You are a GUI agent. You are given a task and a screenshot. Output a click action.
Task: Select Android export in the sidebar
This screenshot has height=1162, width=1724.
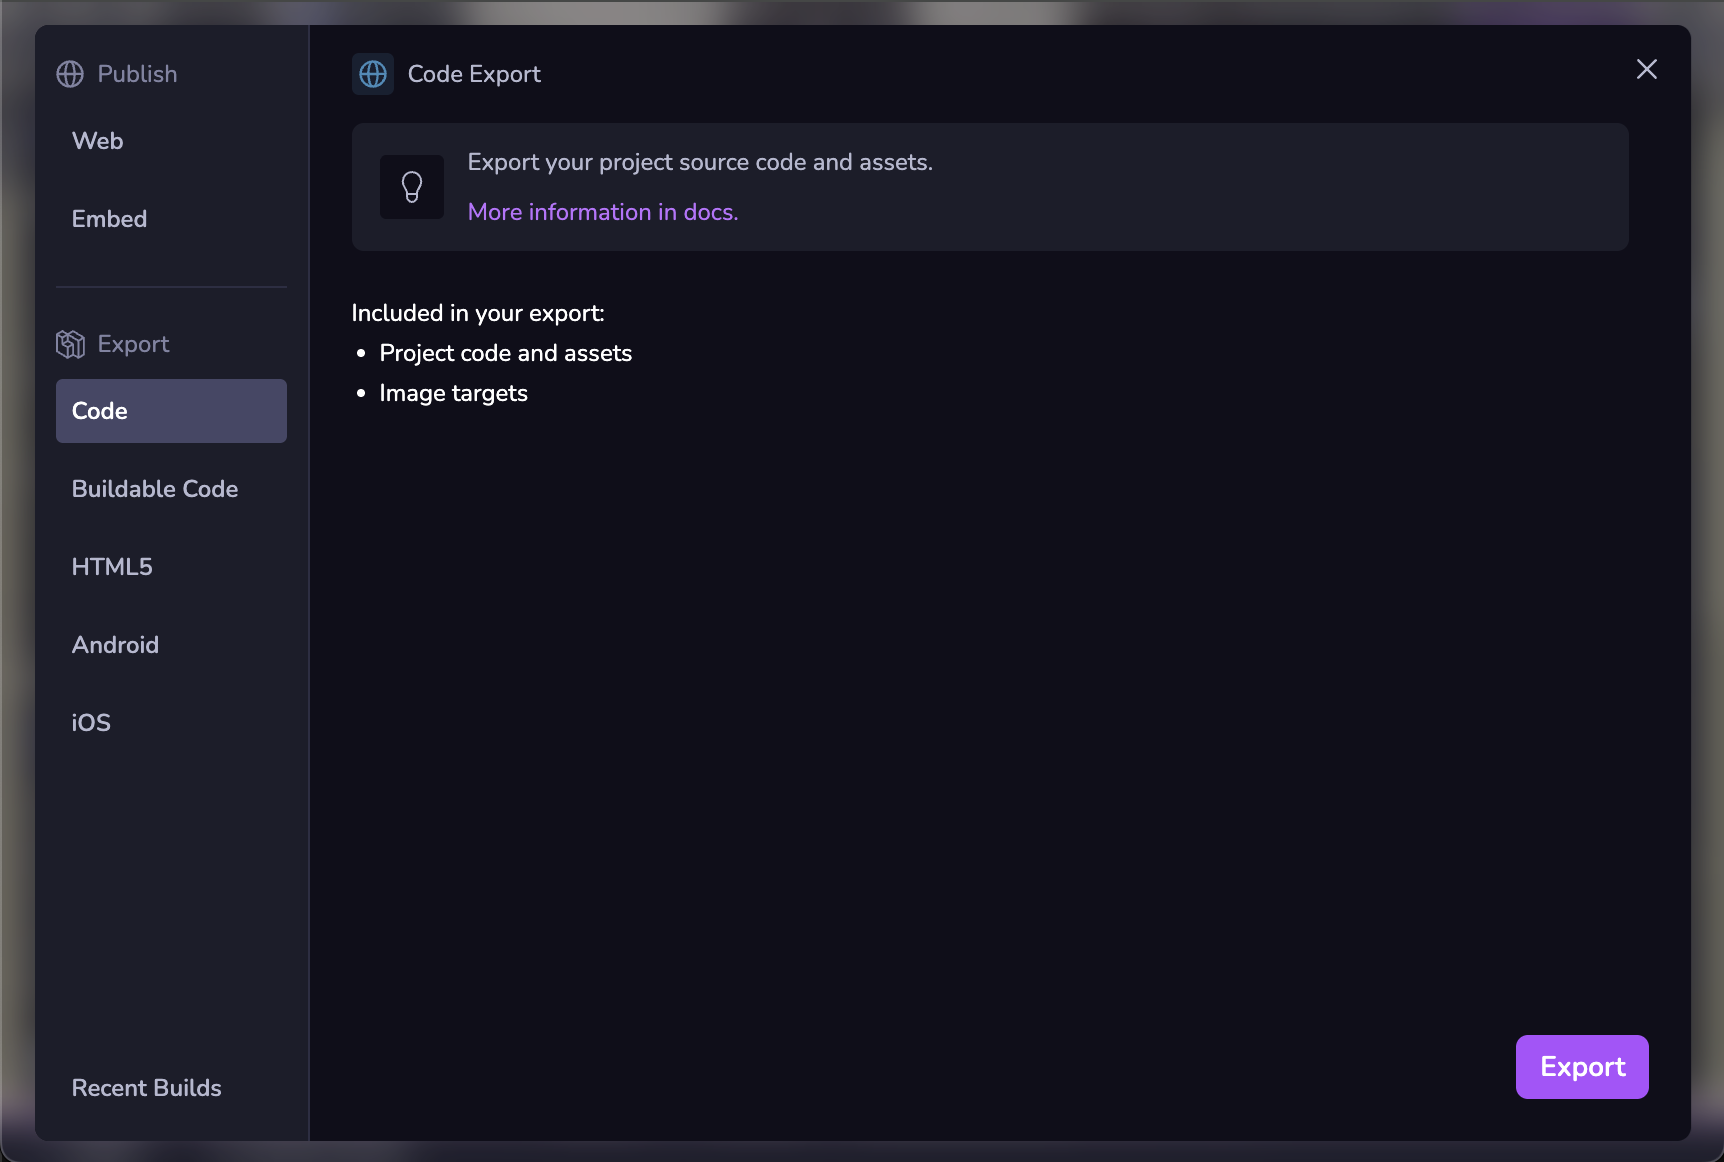(x=116, y=645)
